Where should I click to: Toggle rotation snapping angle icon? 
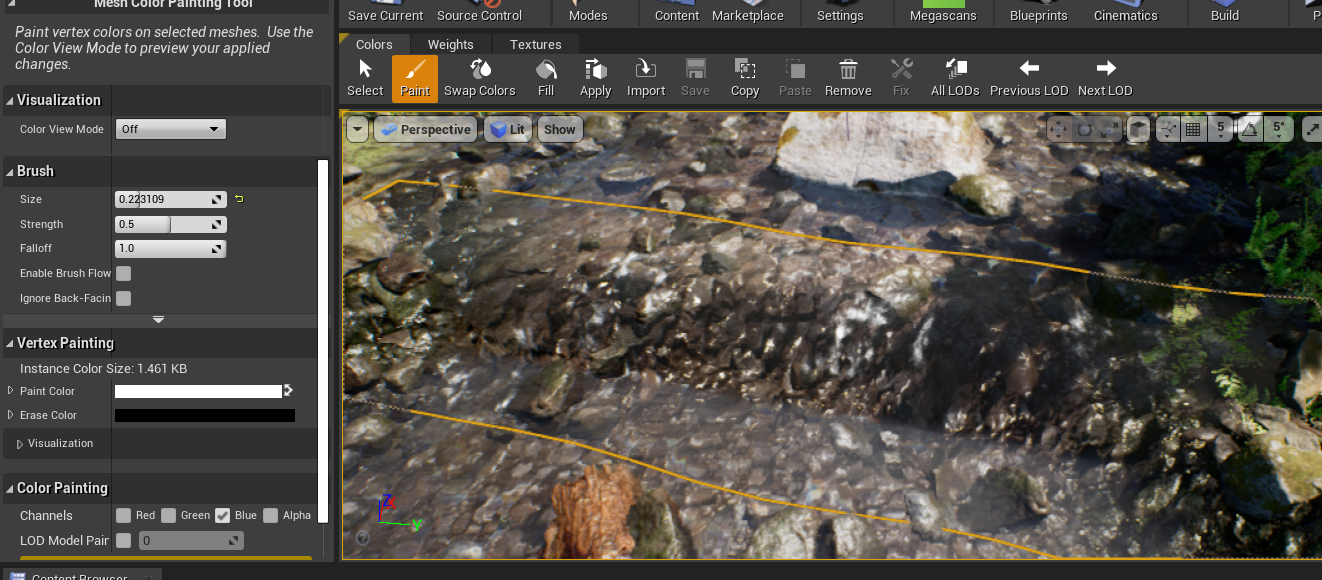point(1250,129)
